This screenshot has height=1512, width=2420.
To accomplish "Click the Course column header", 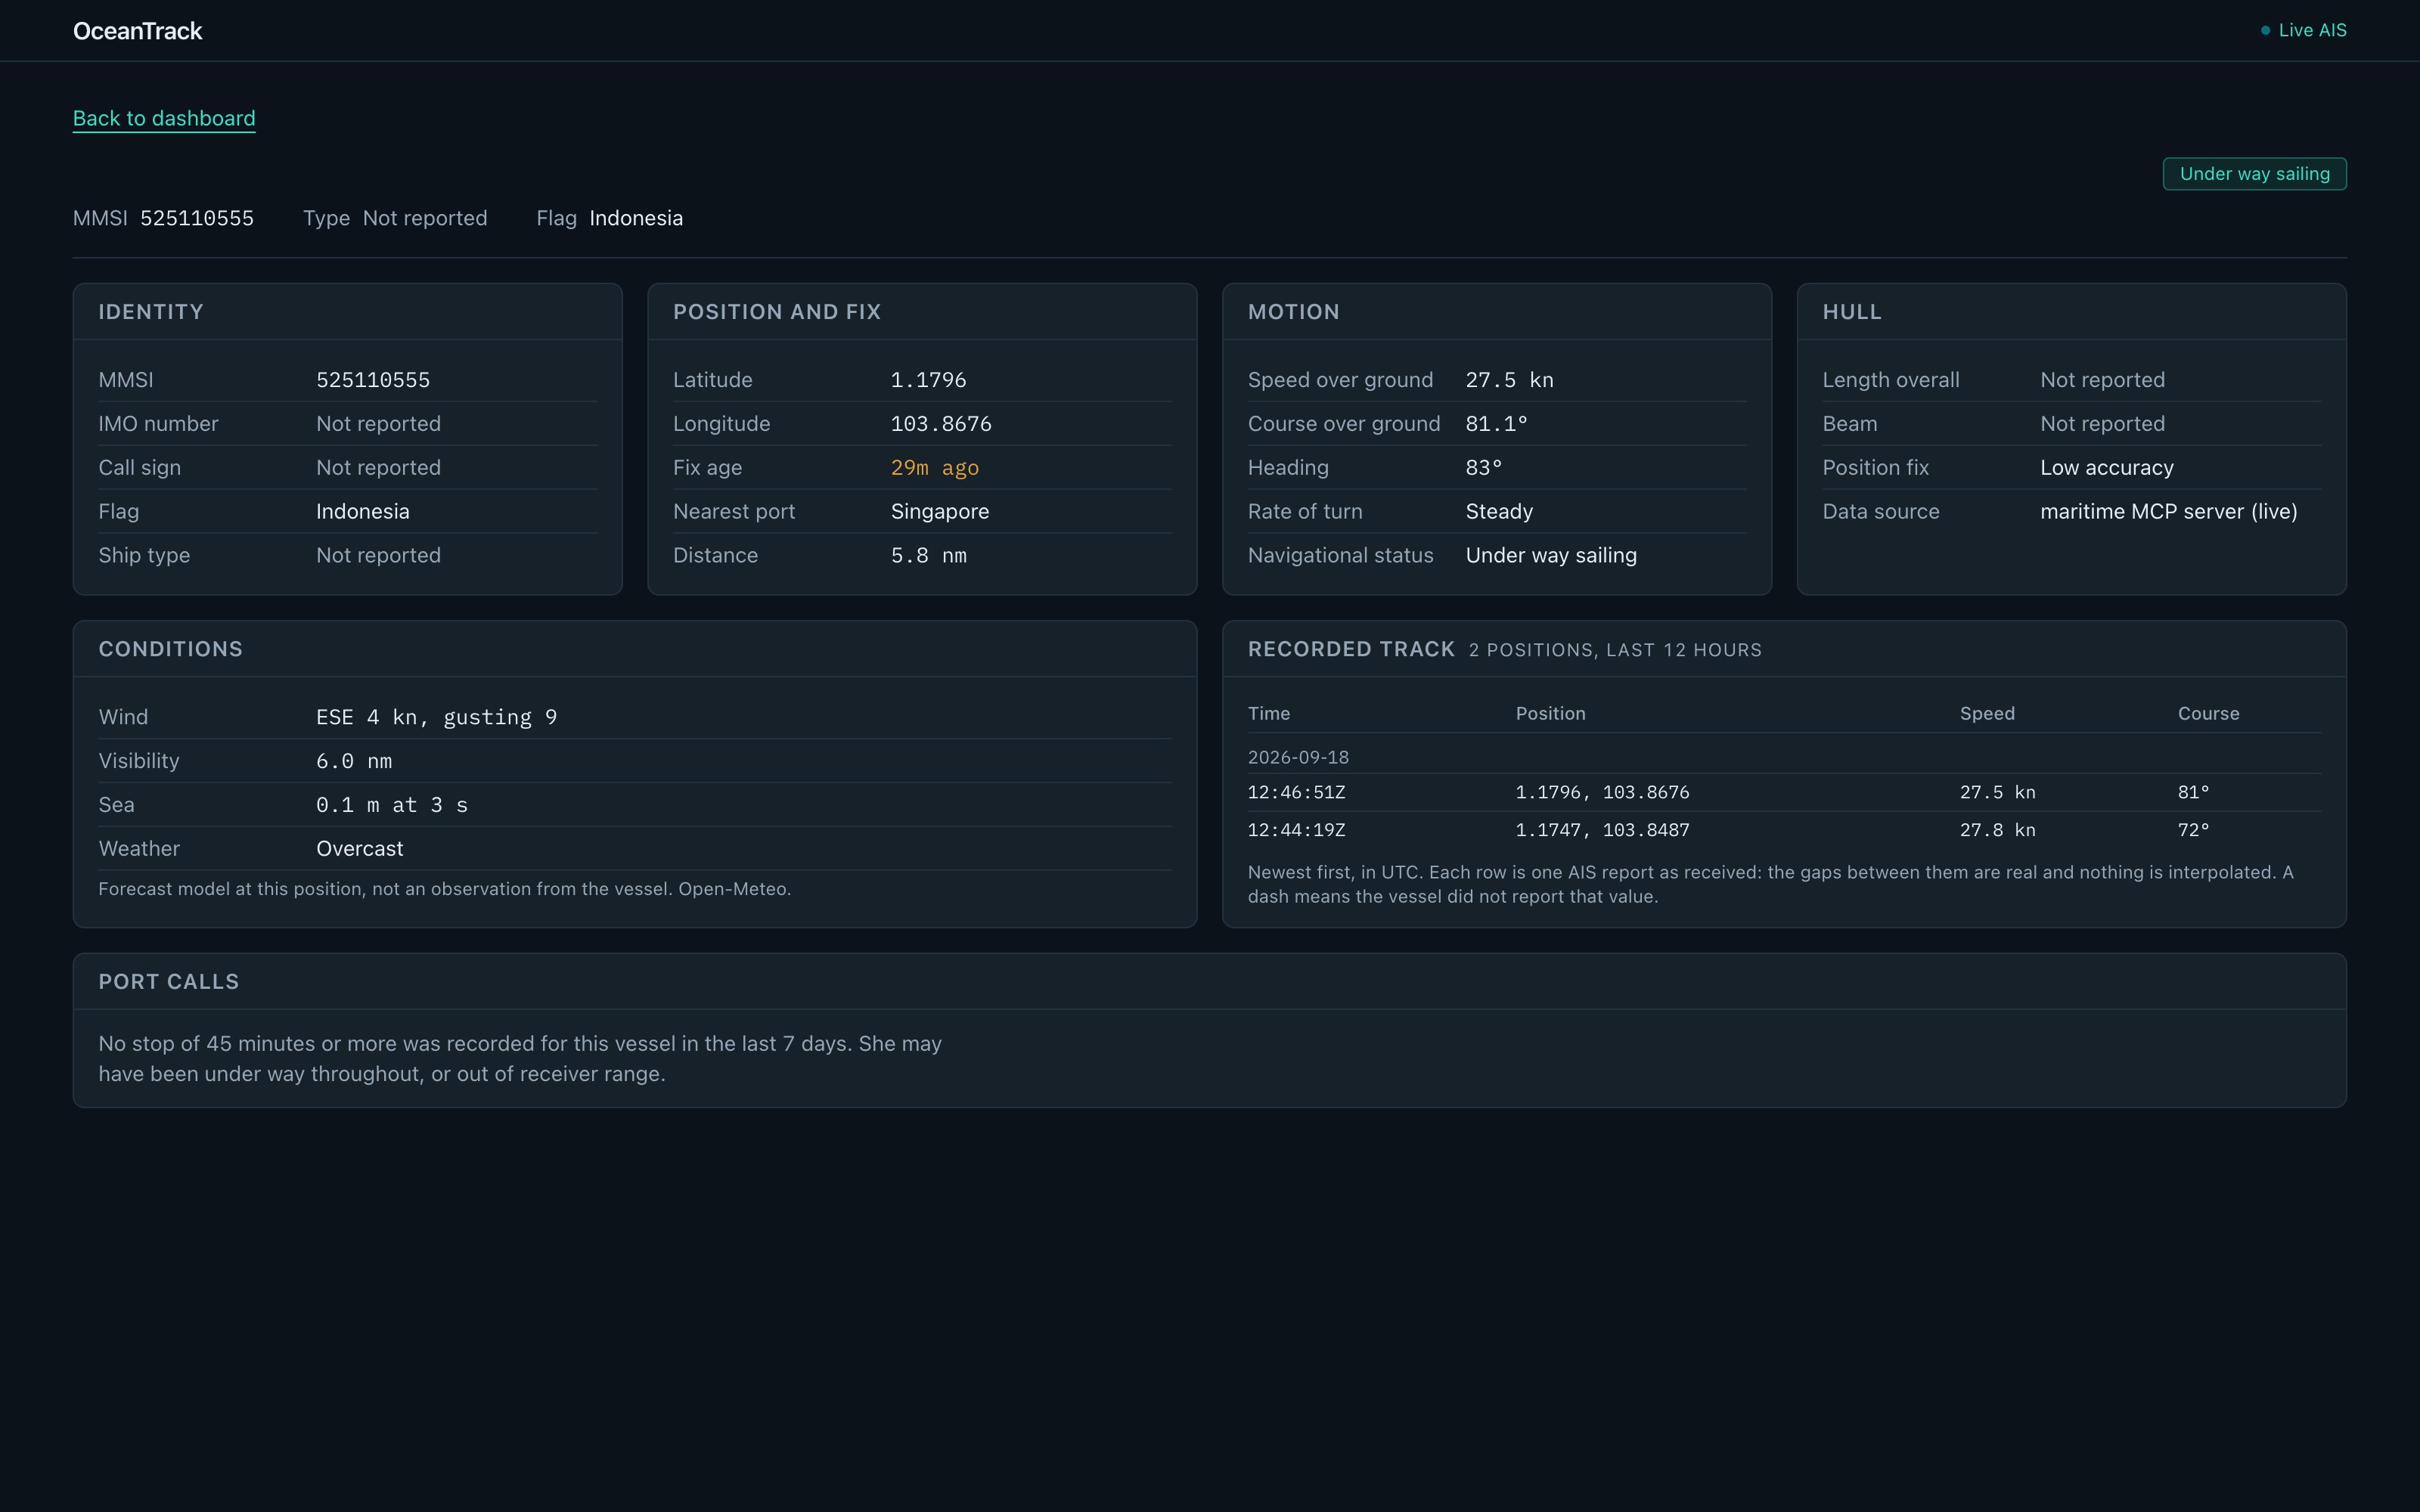I will click(x=2208, y=714).
